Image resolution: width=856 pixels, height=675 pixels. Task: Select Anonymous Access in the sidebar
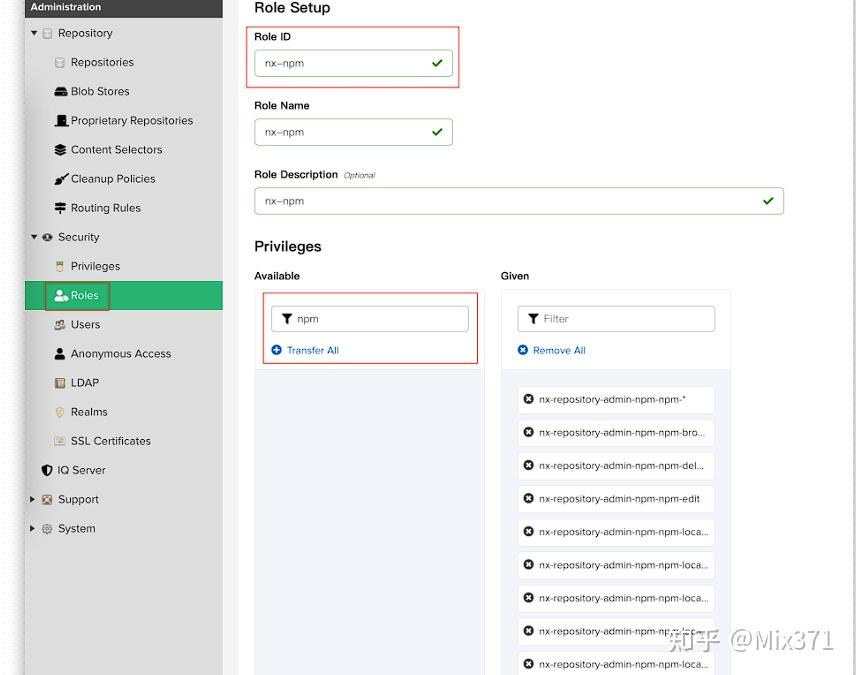[120, 354]
